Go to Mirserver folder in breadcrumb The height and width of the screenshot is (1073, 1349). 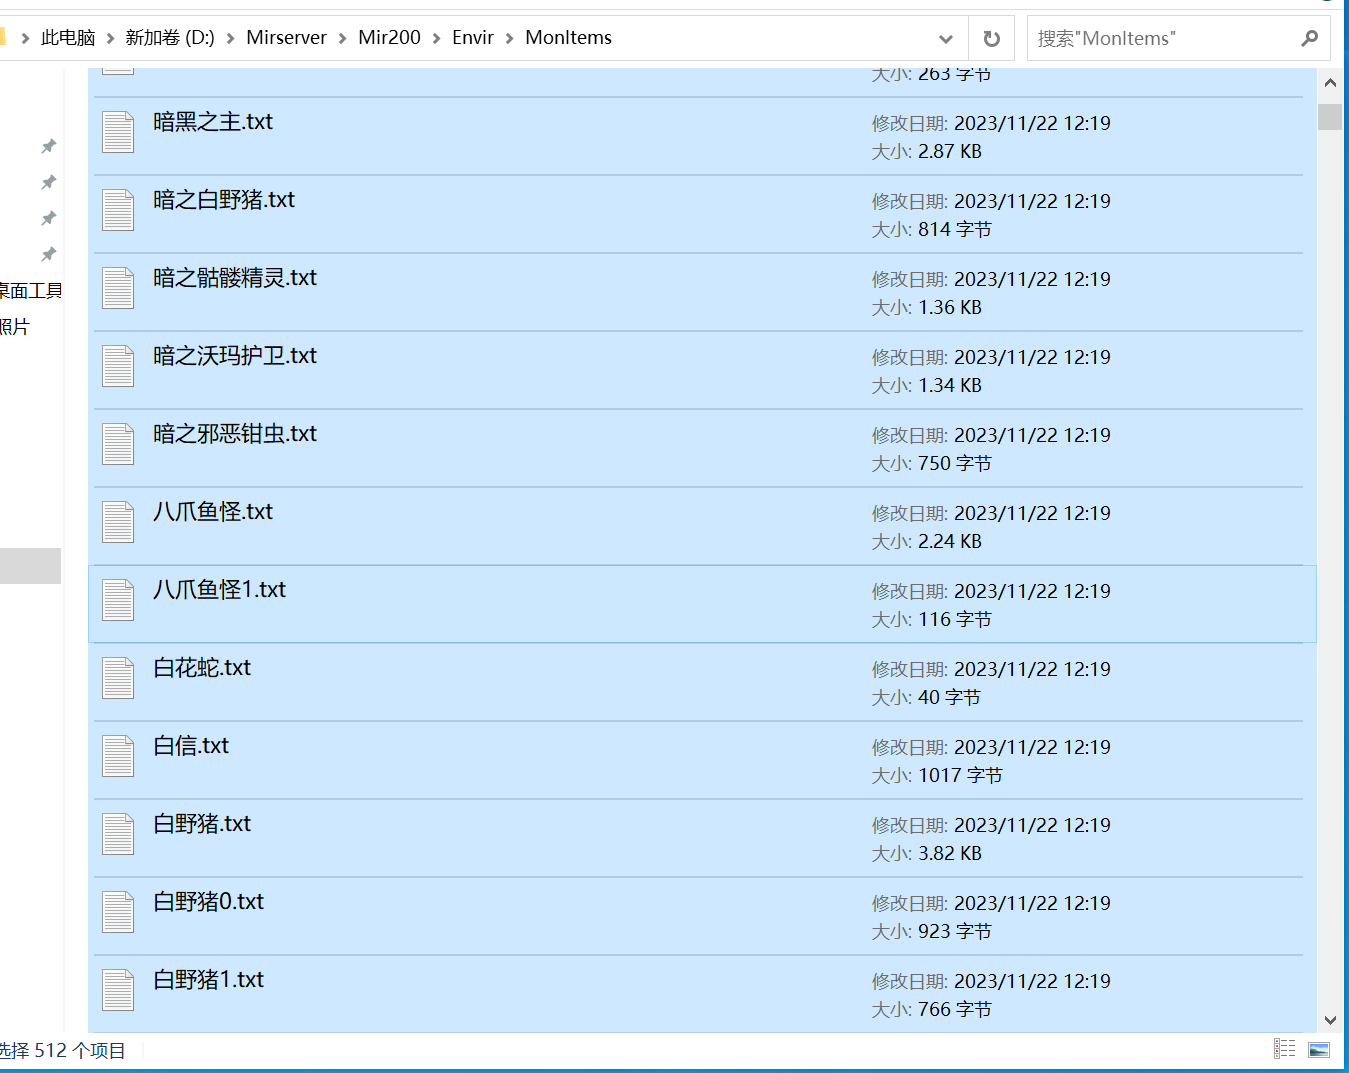287,38
